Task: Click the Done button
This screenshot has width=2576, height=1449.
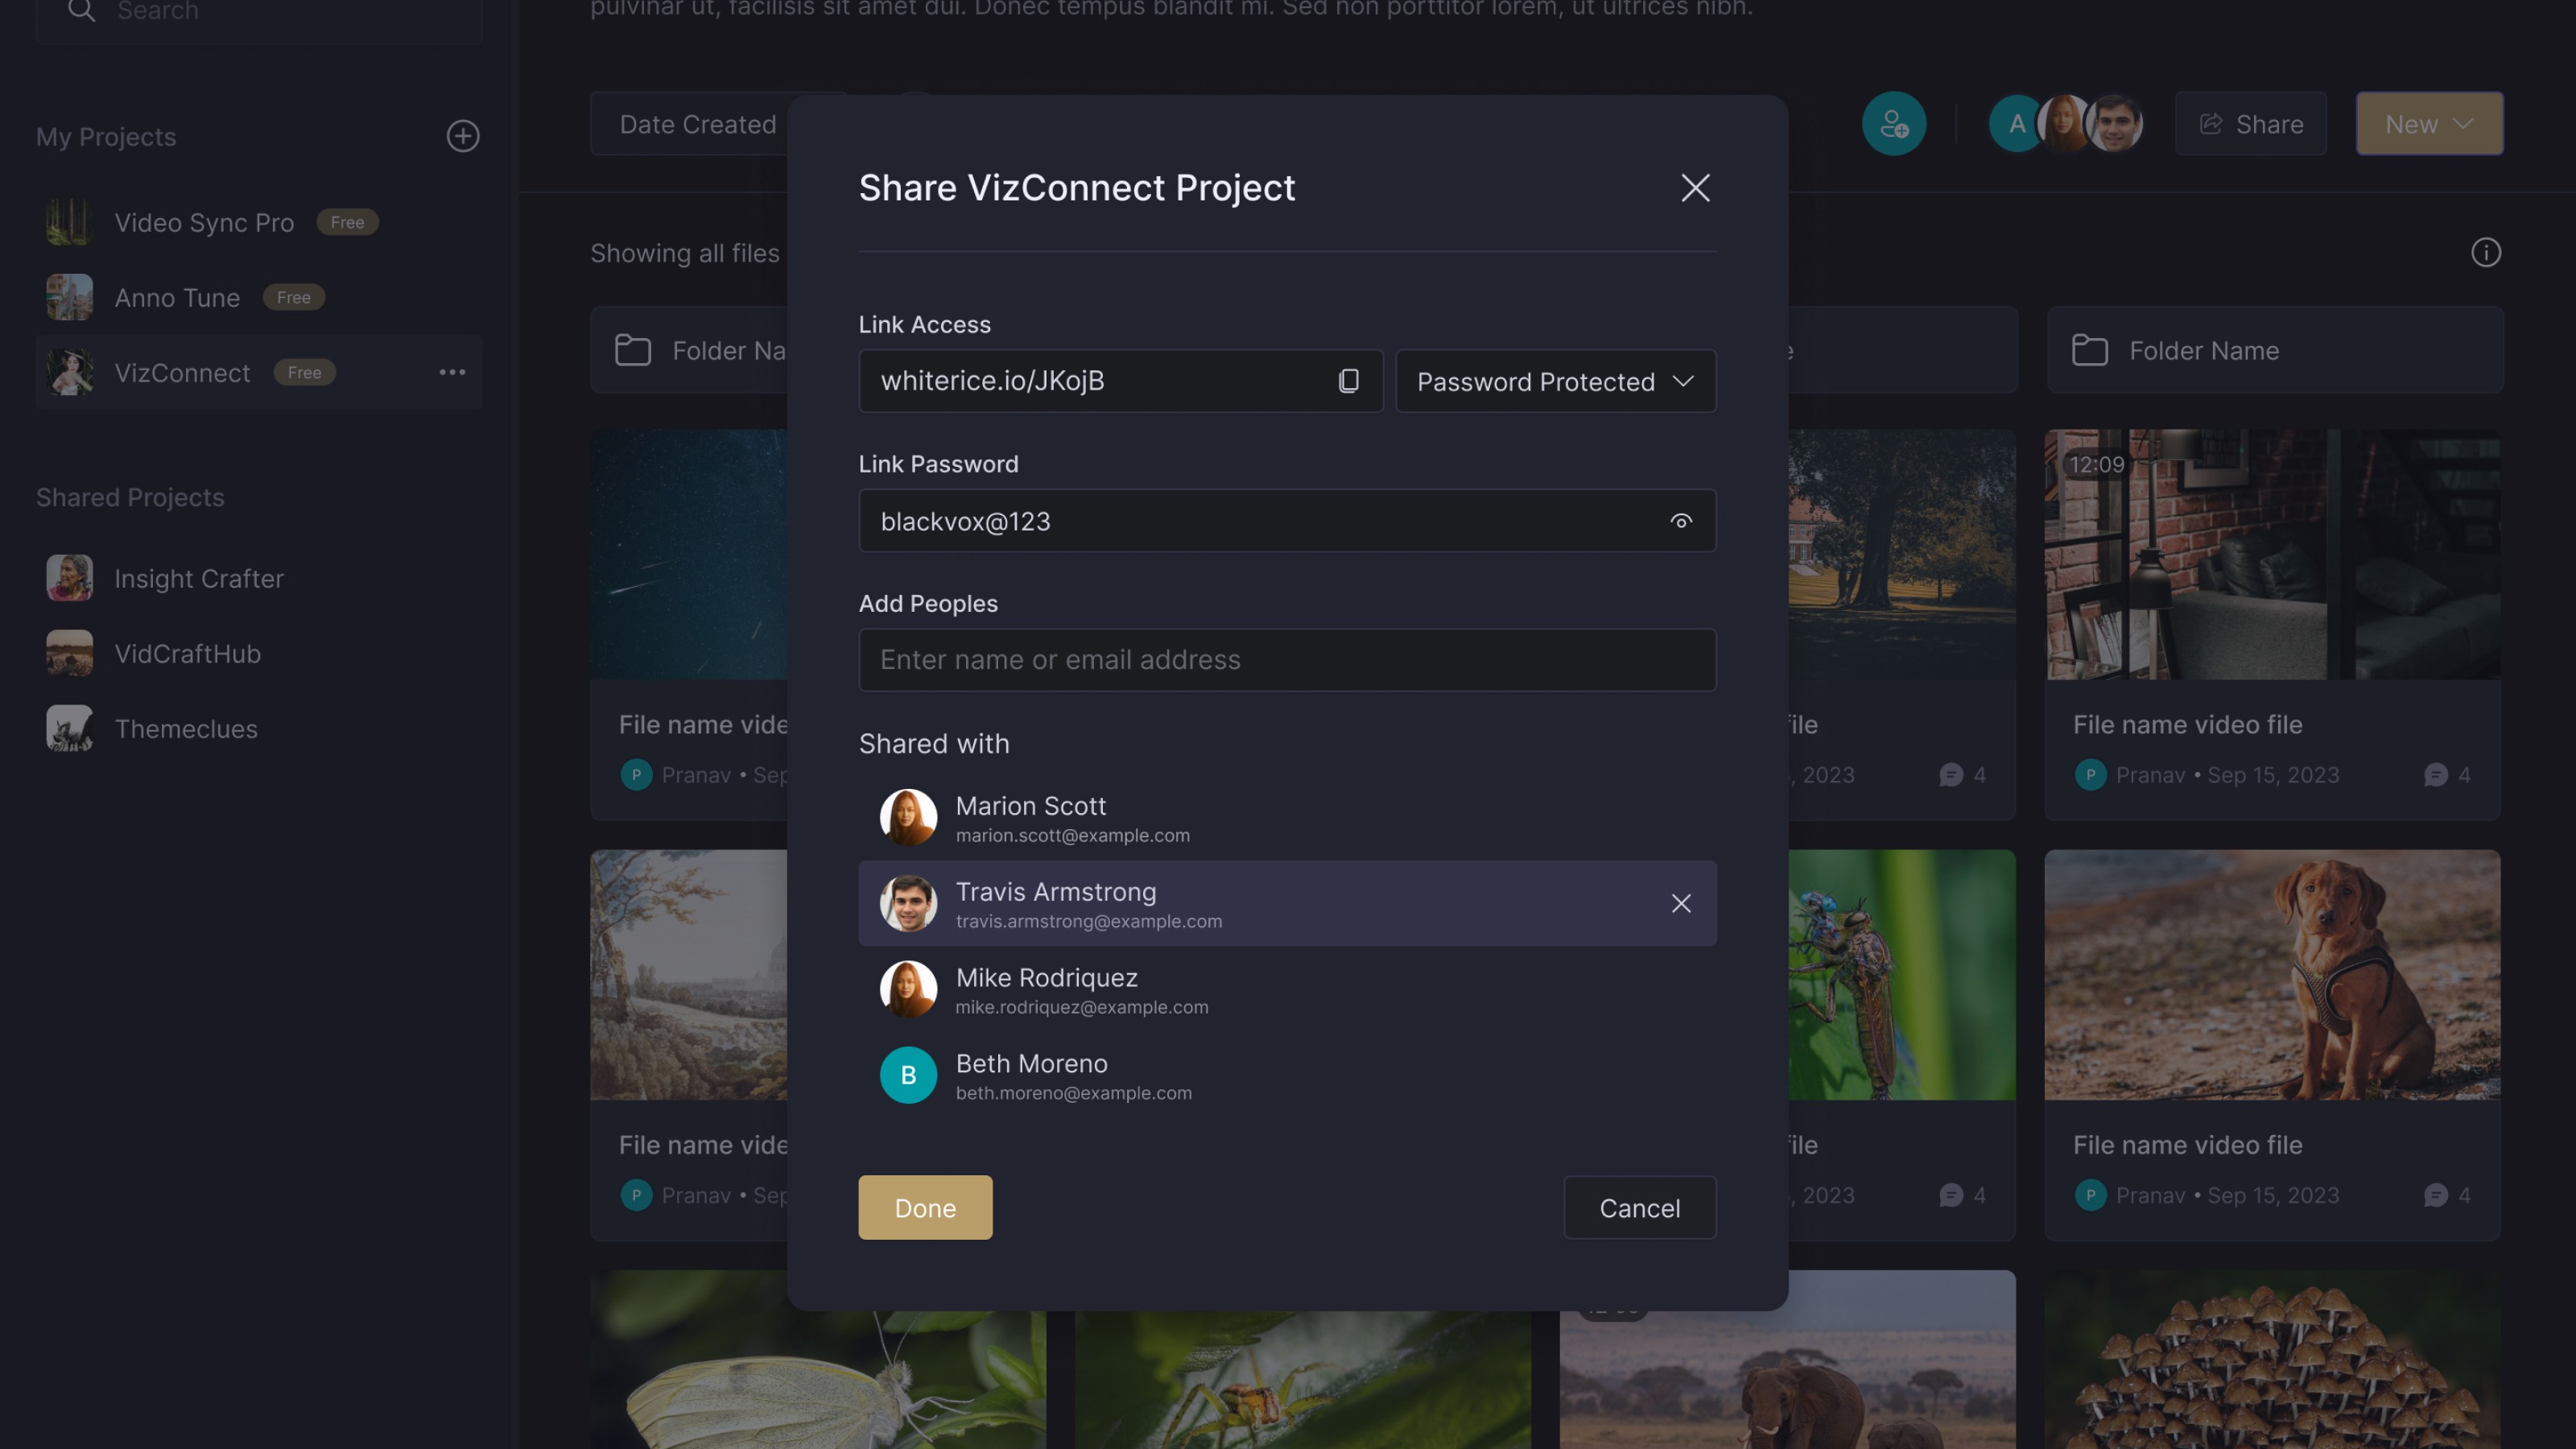Action: coord(925,1208)
